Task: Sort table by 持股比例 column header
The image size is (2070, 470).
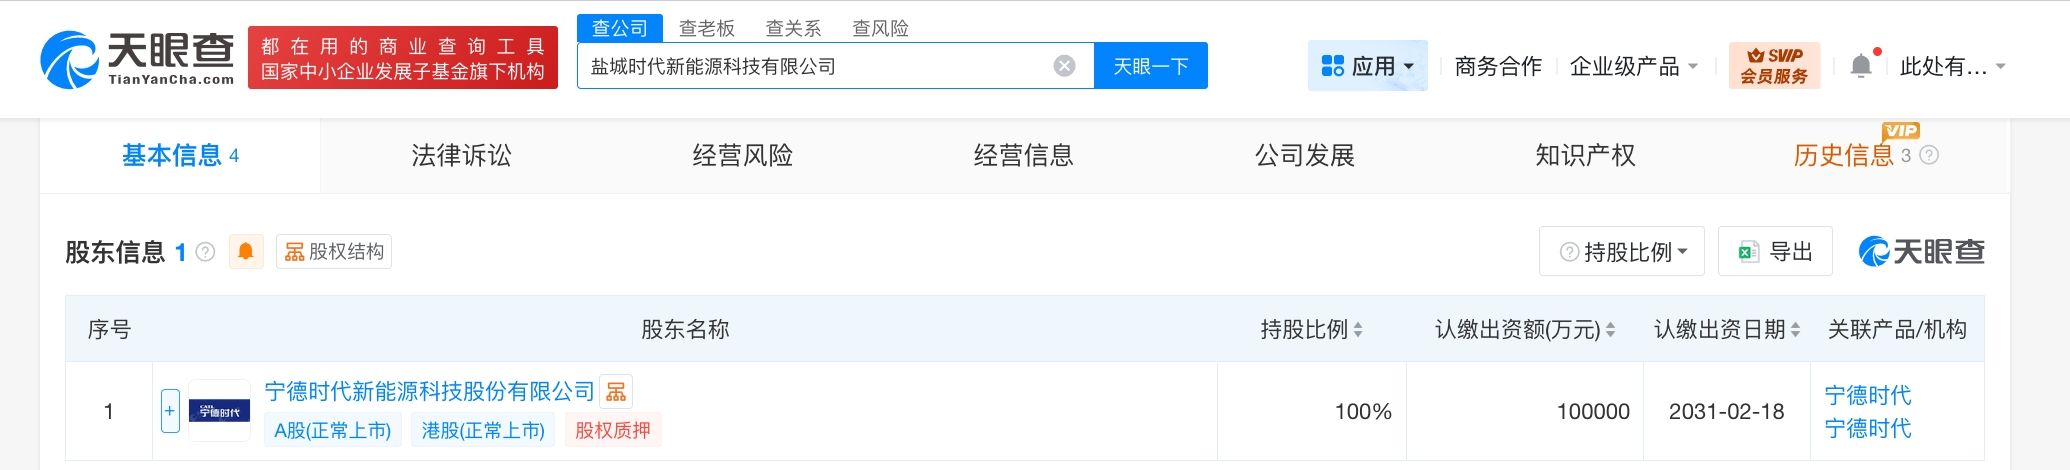Action: pyautogui.click(x=1358, y=330)
